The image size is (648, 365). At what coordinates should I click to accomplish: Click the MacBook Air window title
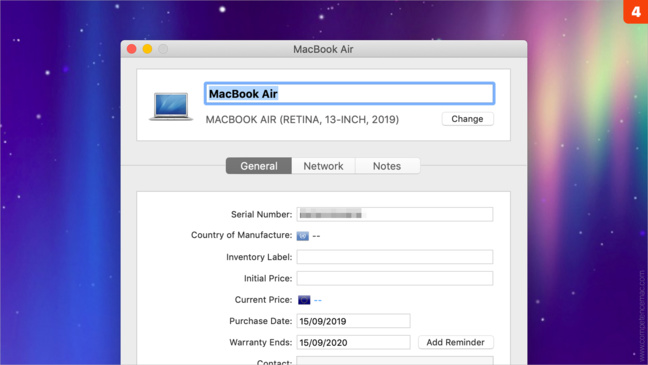point(323,49)
